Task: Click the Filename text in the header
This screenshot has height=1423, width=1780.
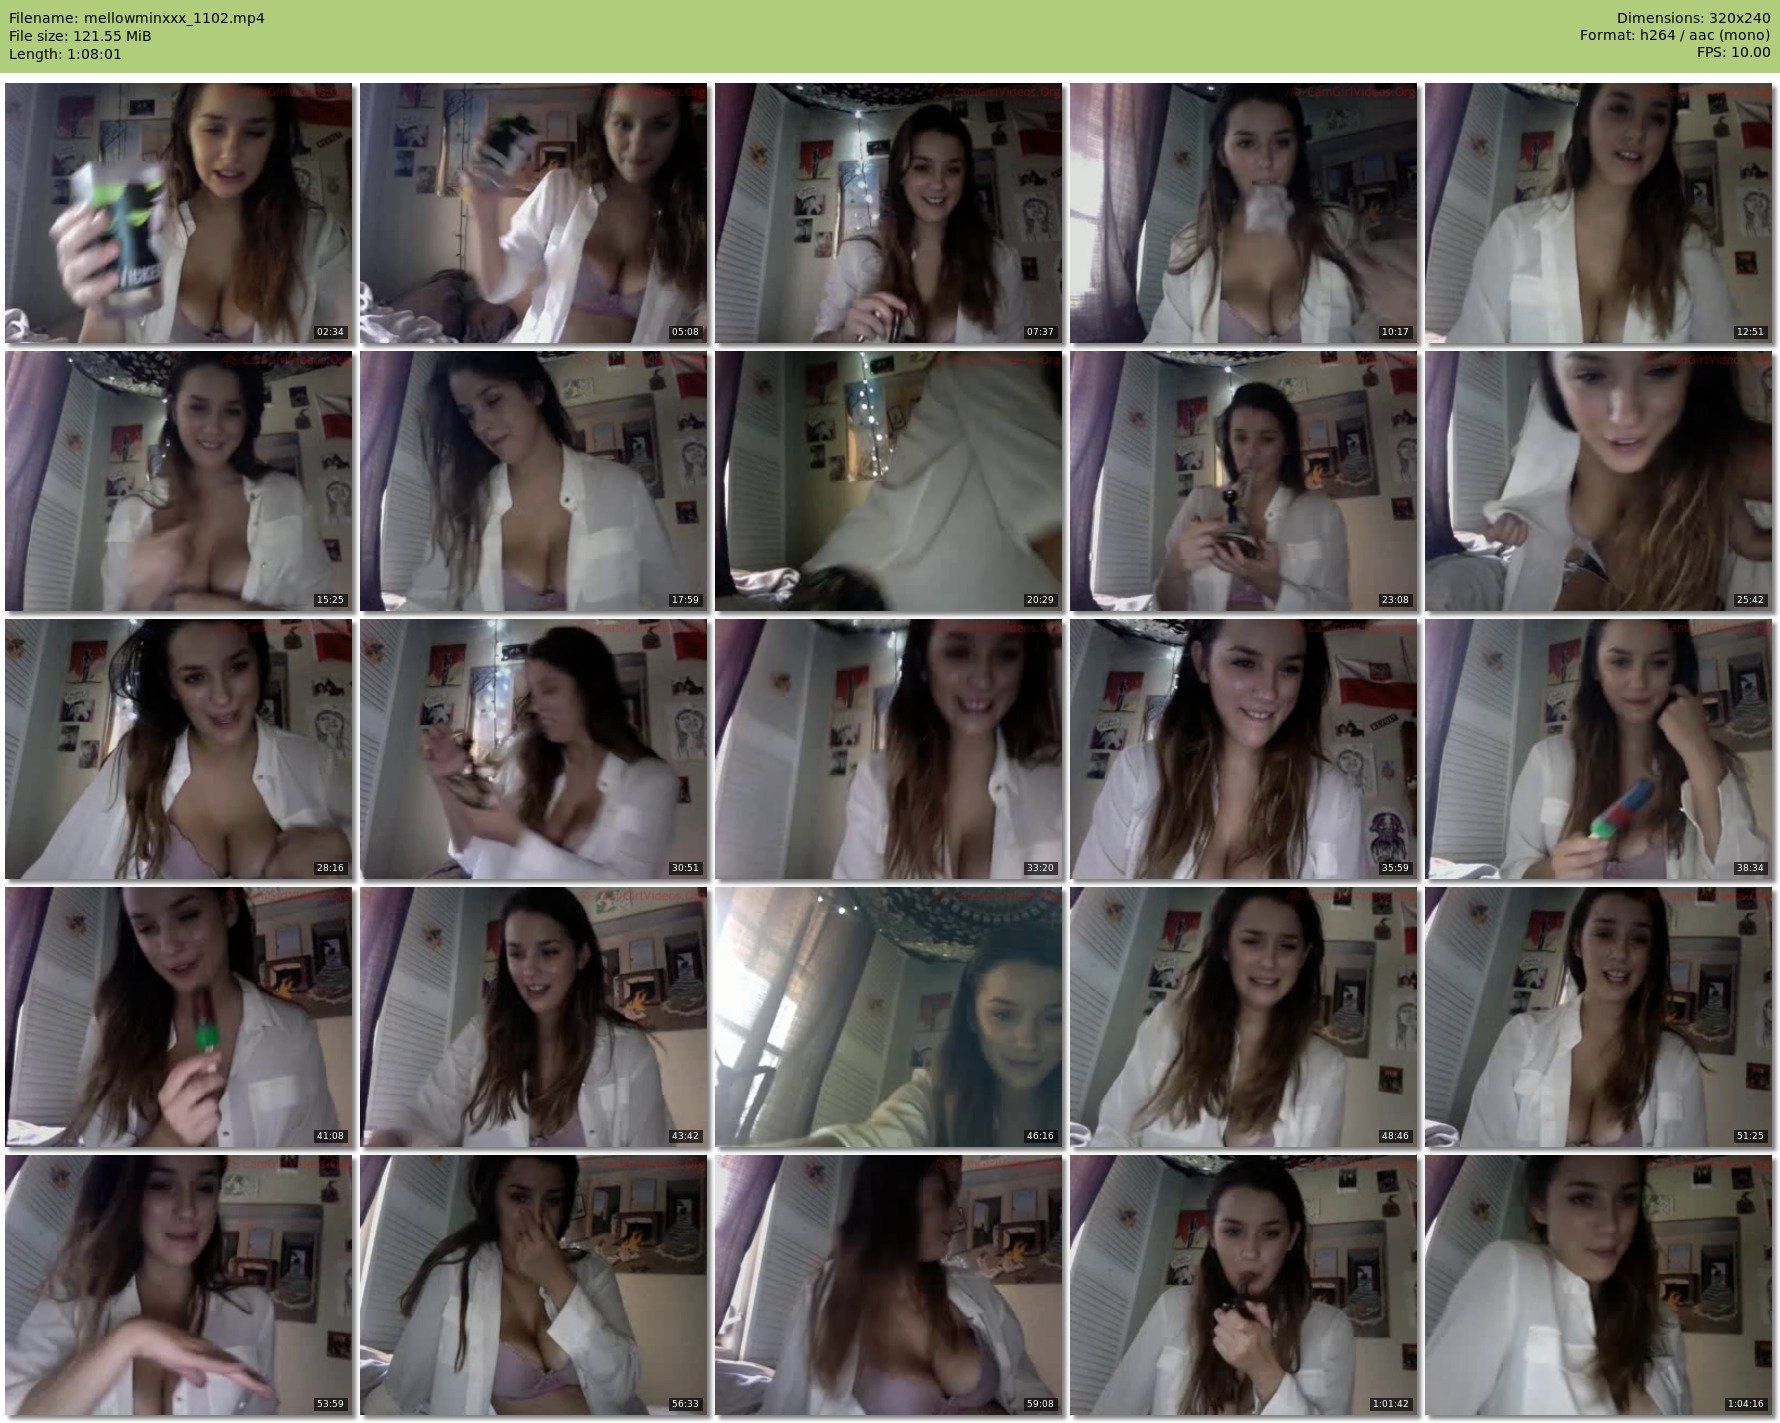Action: (x=137, y=18)
